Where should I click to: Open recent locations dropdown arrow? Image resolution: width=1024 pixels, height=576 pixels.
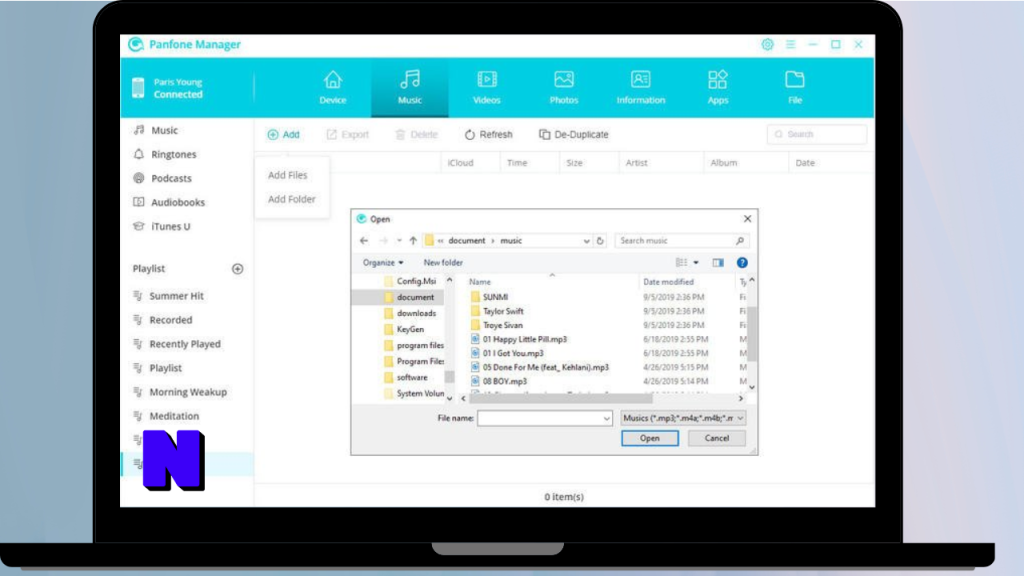click(x=399, y=241)
